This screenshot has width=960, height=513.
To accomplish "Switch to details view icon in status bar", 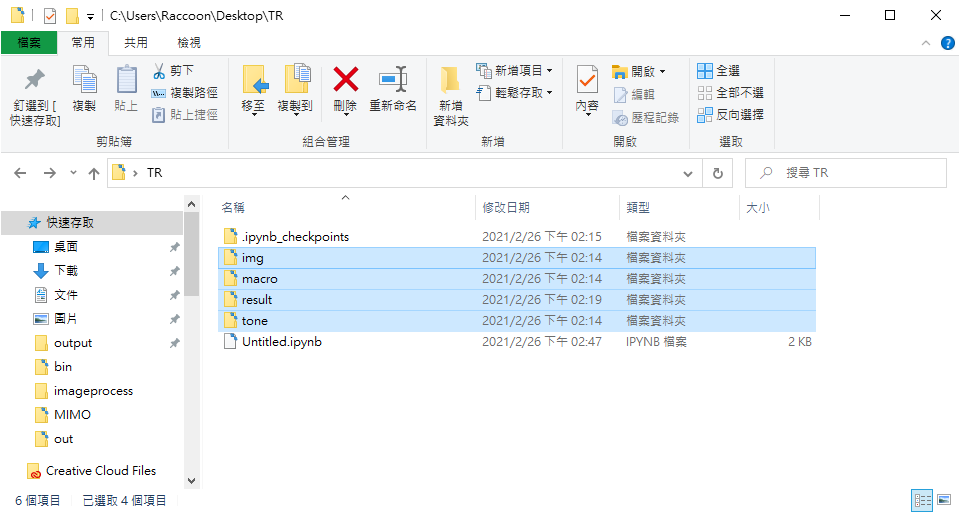I will pos(921,500).
